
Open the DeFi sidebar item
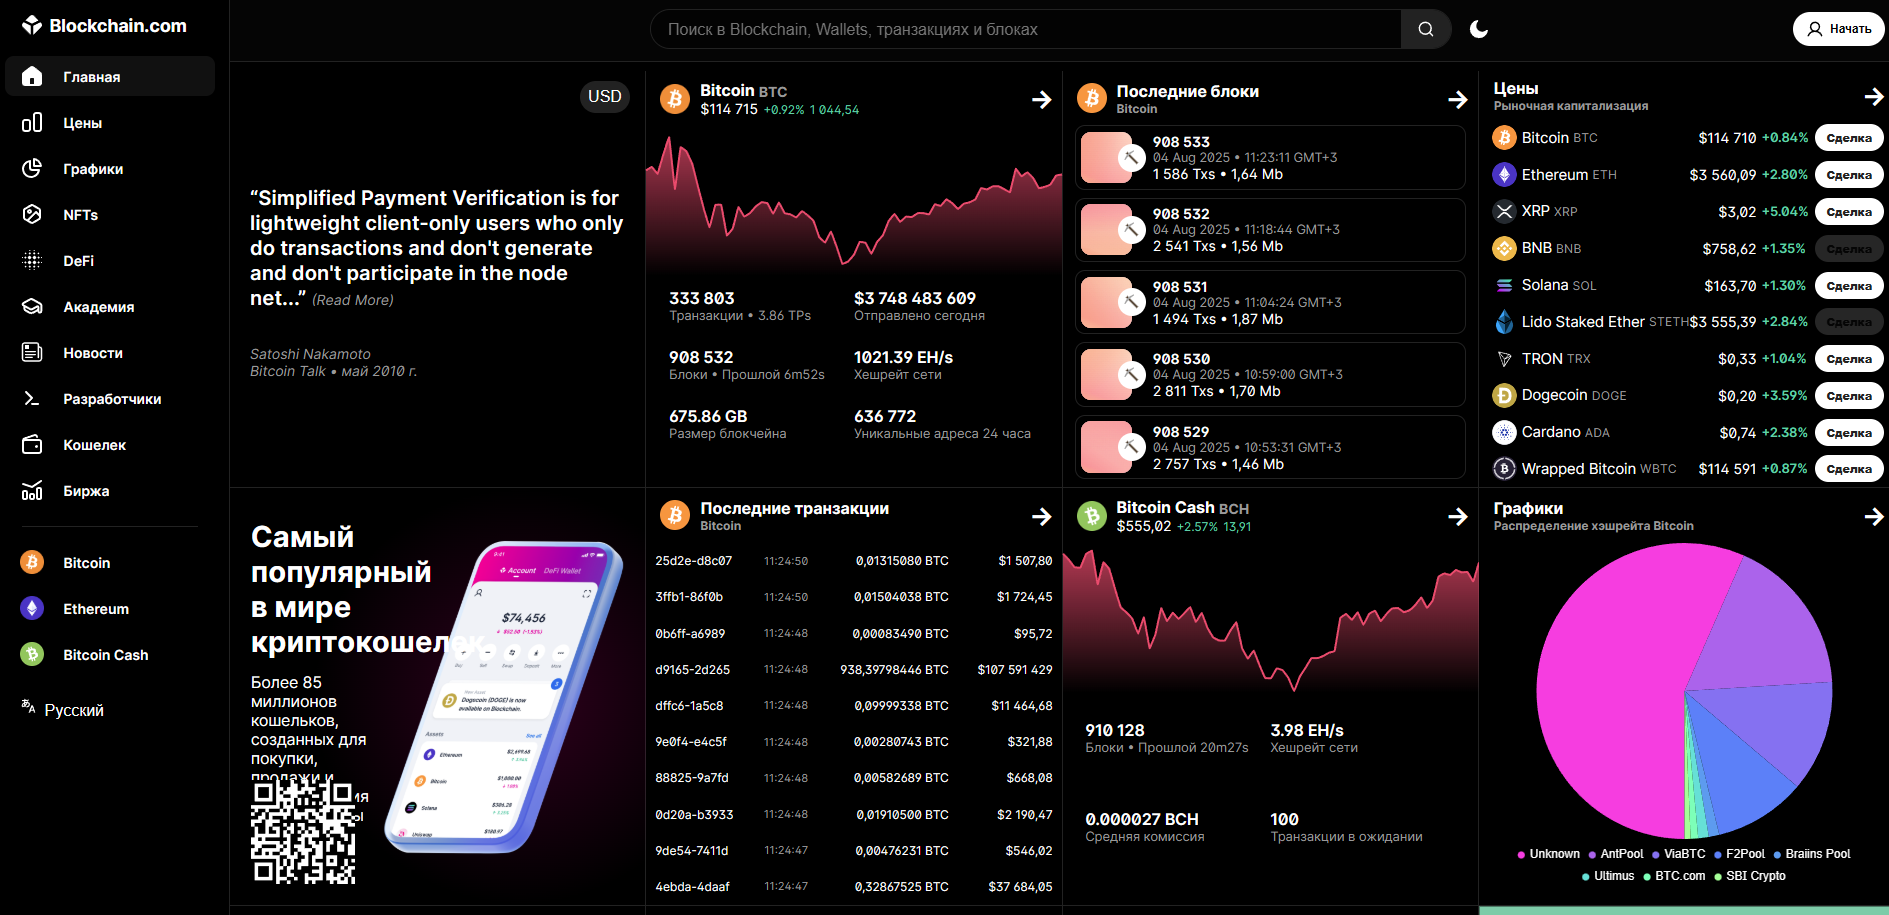[110, 261]
